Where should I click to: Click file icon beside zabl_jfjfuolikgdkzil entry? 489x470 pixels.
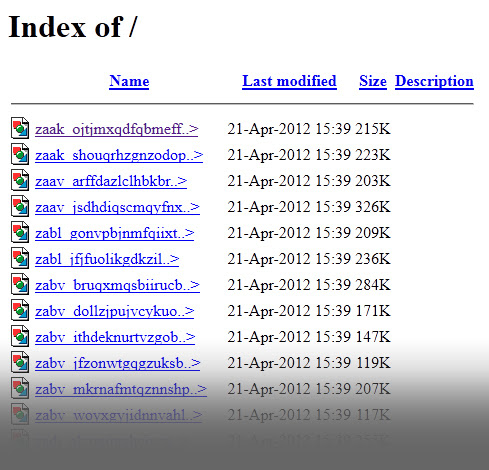[20, 258]
